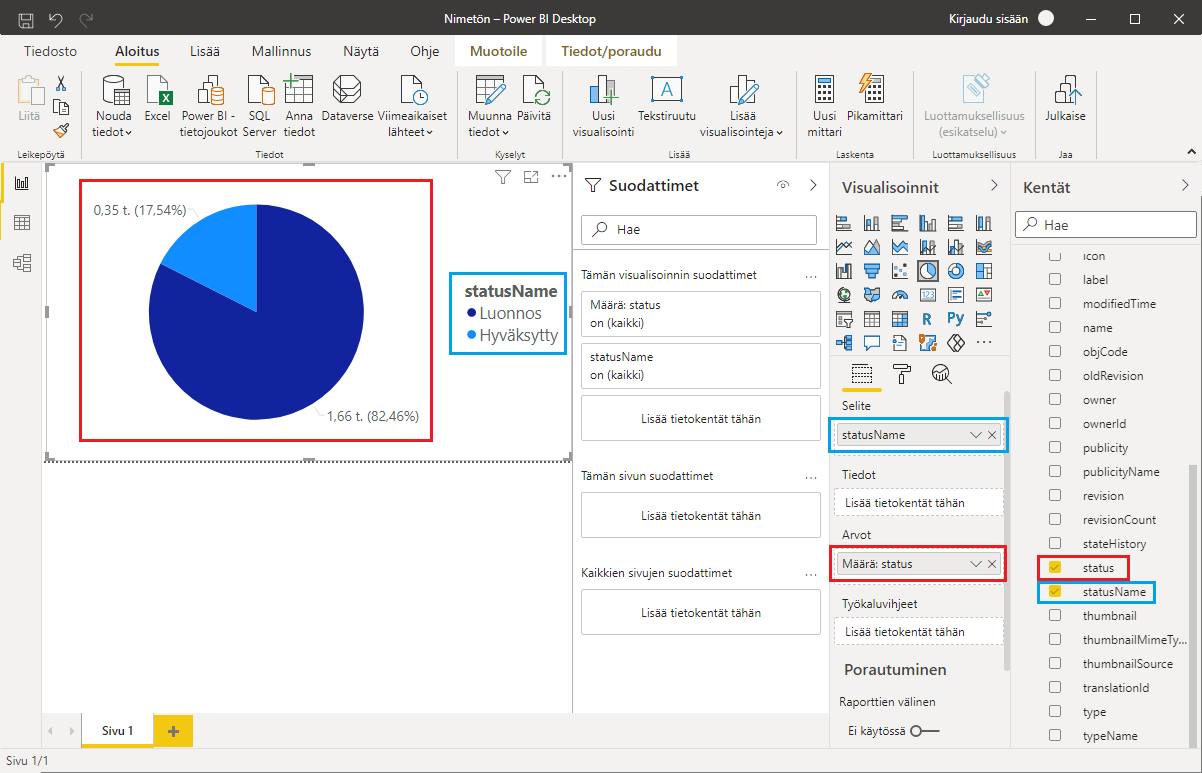The width and height of the screenshot is (1202, 773).
Task: Add a new report page
Action: point(173,731)
